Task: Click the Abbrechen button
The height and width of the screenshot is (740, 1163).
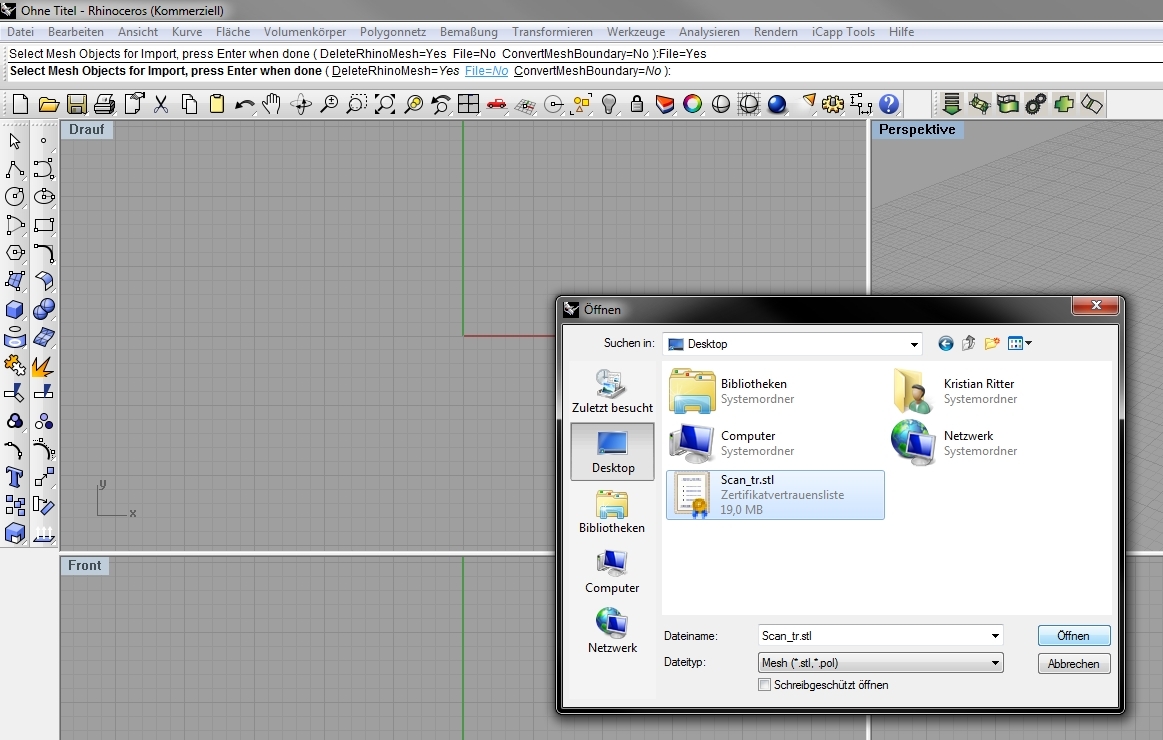Action: (x=1073, y=664)
